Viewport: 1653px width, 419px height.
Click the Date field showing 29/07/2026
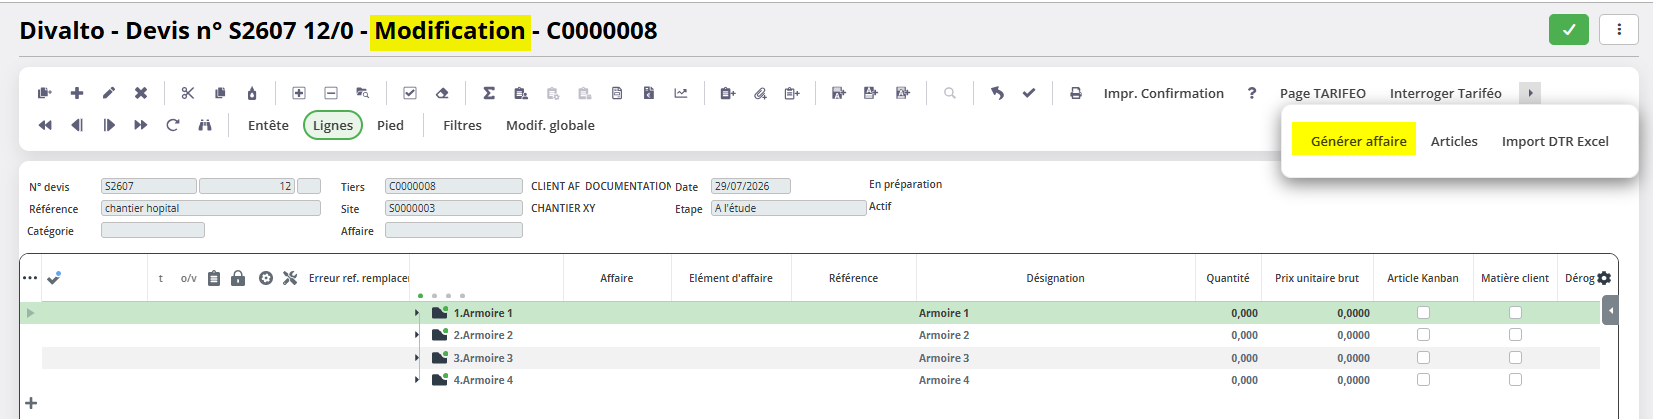coord(751,186)
